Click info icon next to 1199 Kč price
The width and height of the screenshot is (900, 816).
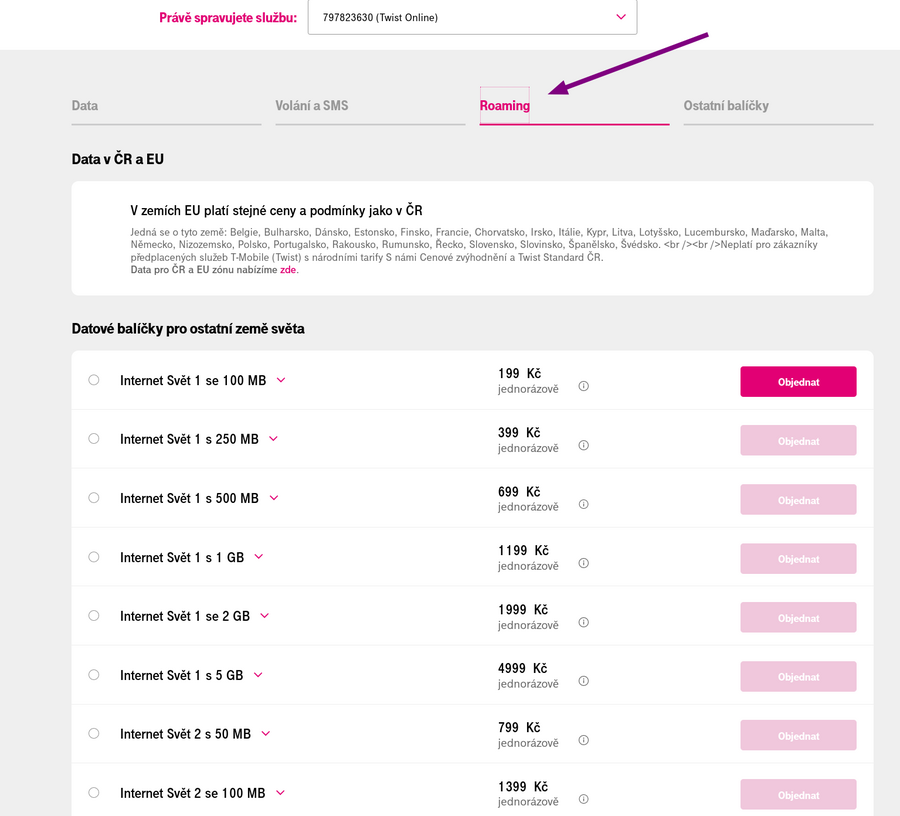[584, 563]
